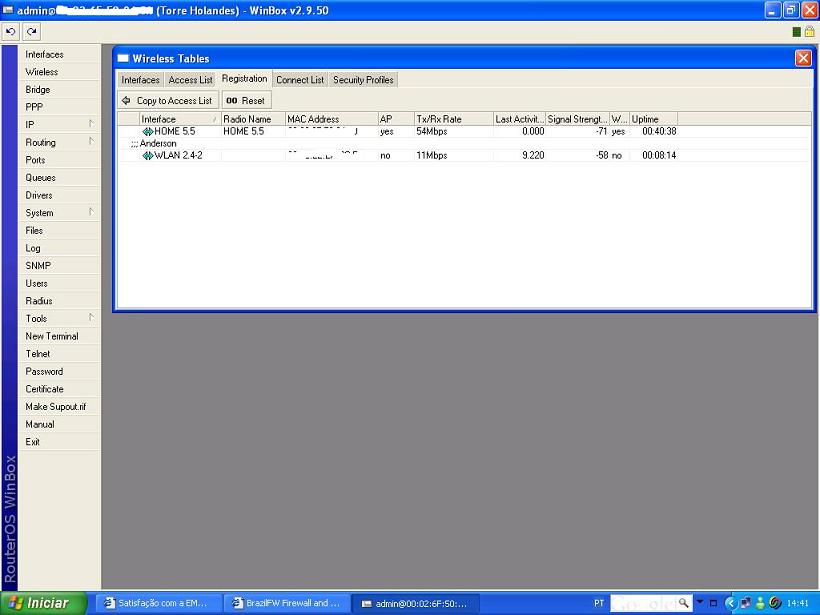Open the Certificate menu item

[x=59, y=389]
